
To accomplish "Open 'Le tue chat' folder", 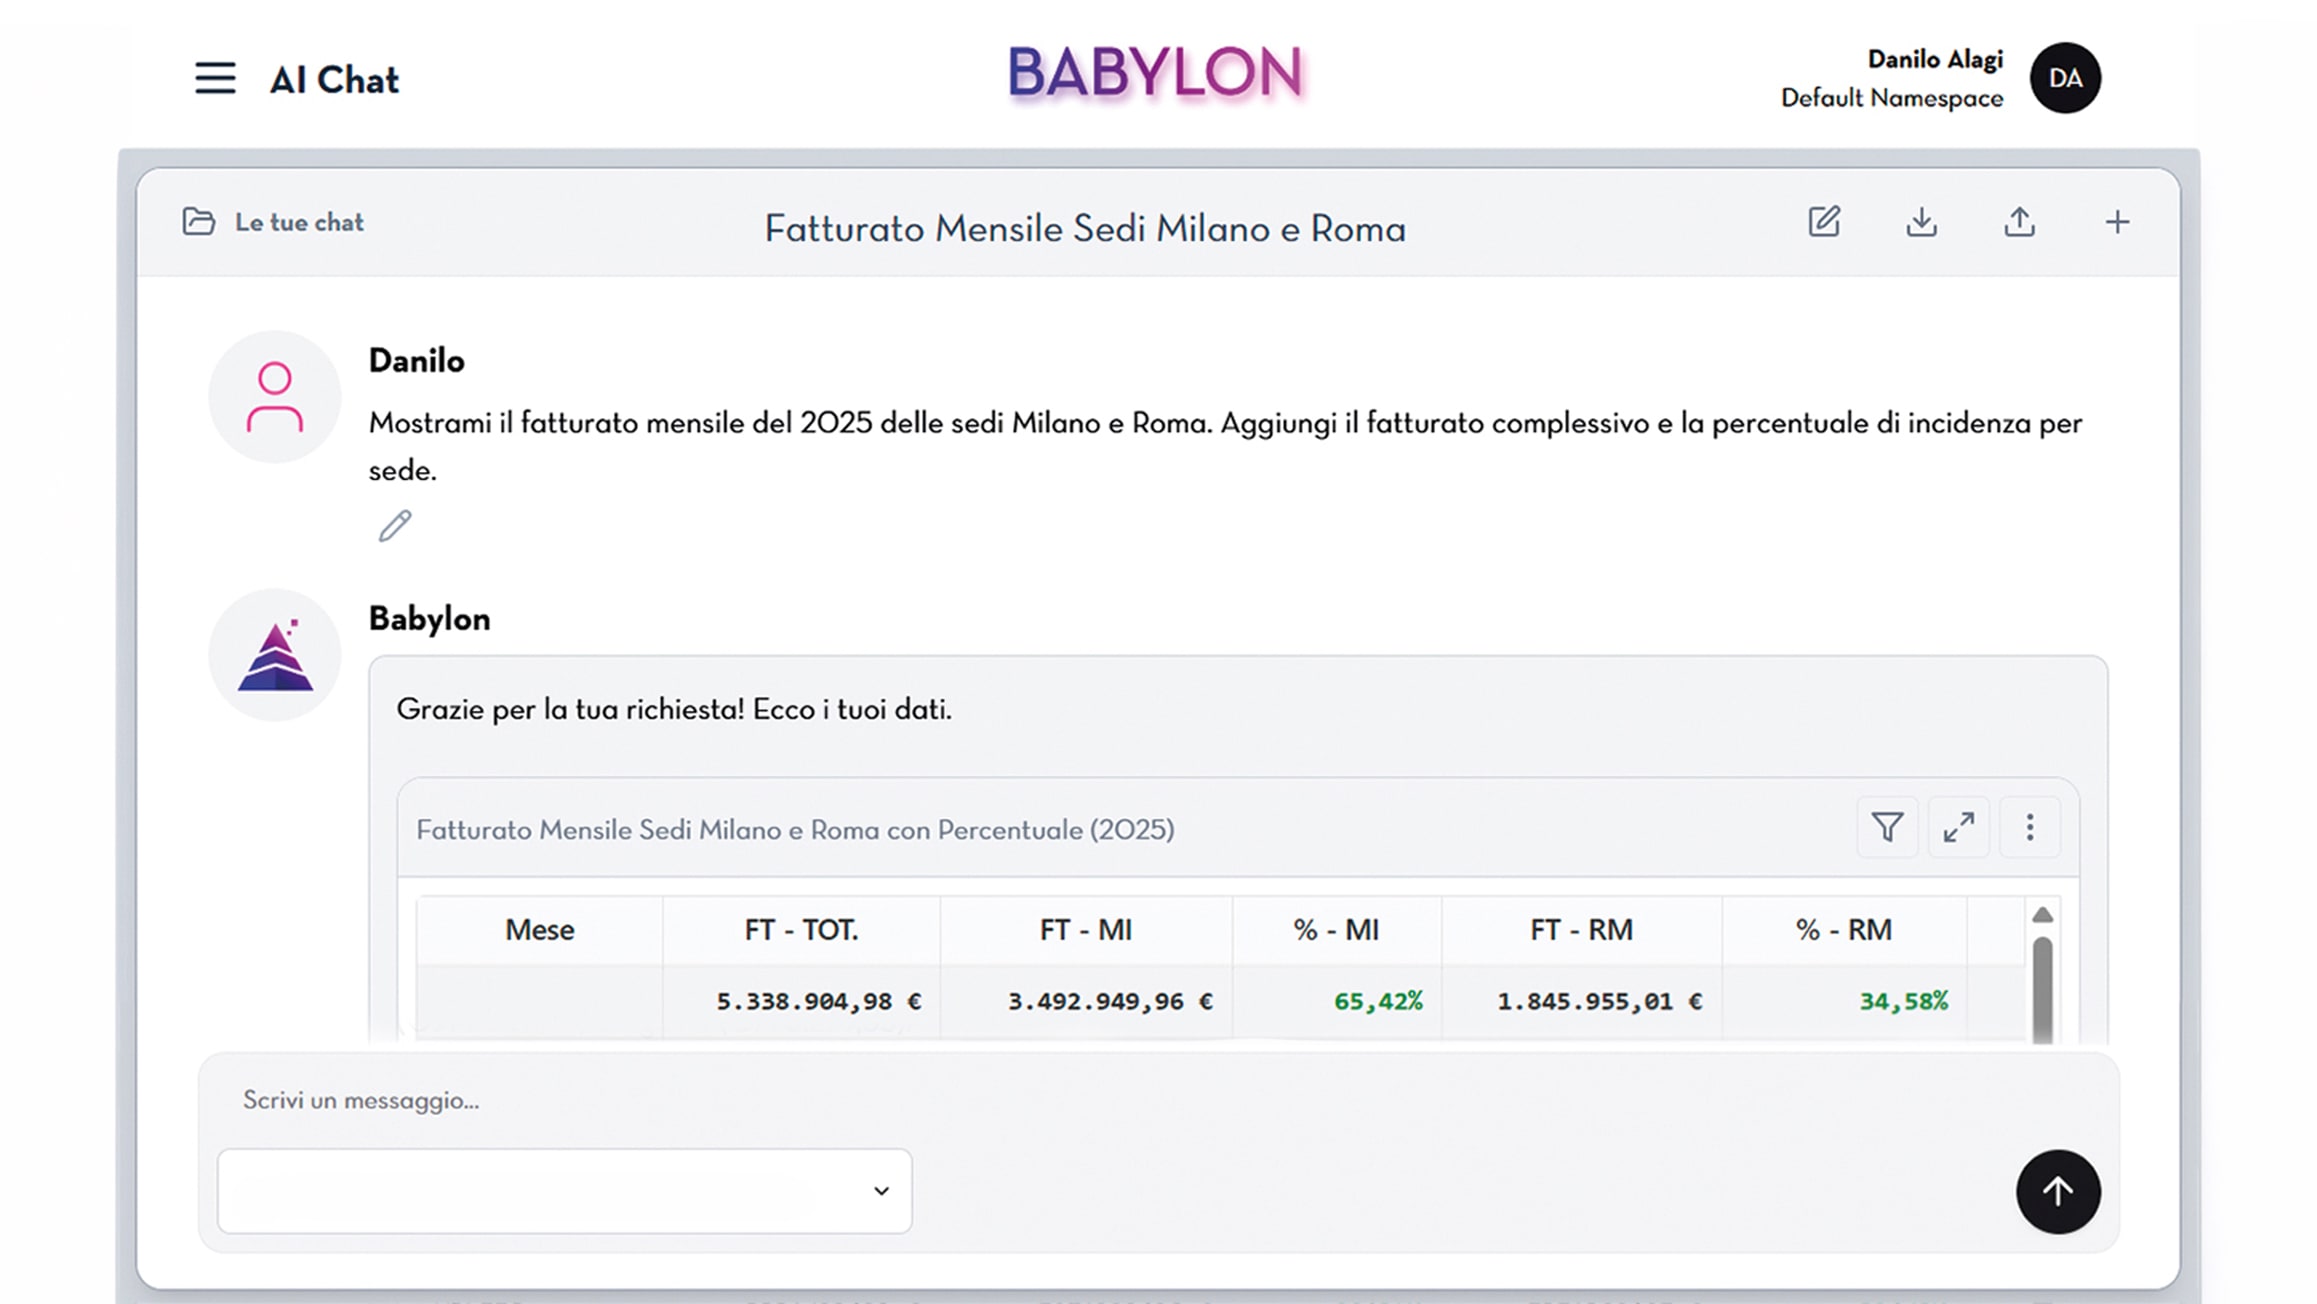I will pos(273,222).
